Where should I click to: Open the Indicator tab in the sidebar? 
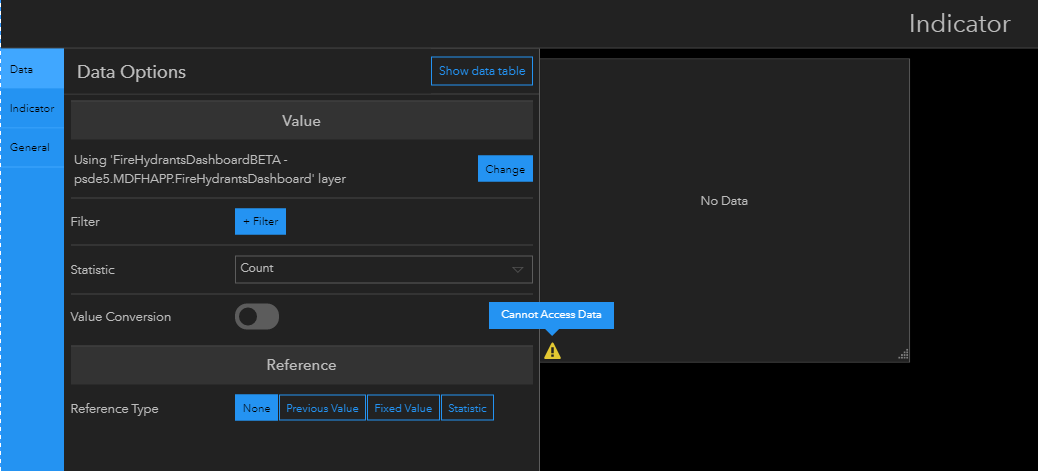32,108
